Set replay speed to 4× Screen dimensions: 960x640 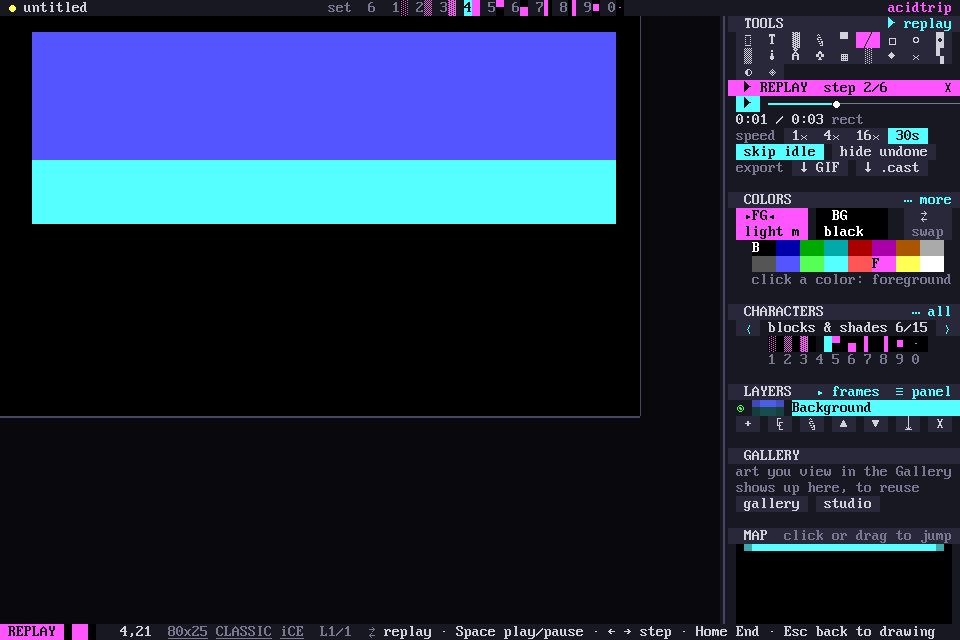coord(831,136)
